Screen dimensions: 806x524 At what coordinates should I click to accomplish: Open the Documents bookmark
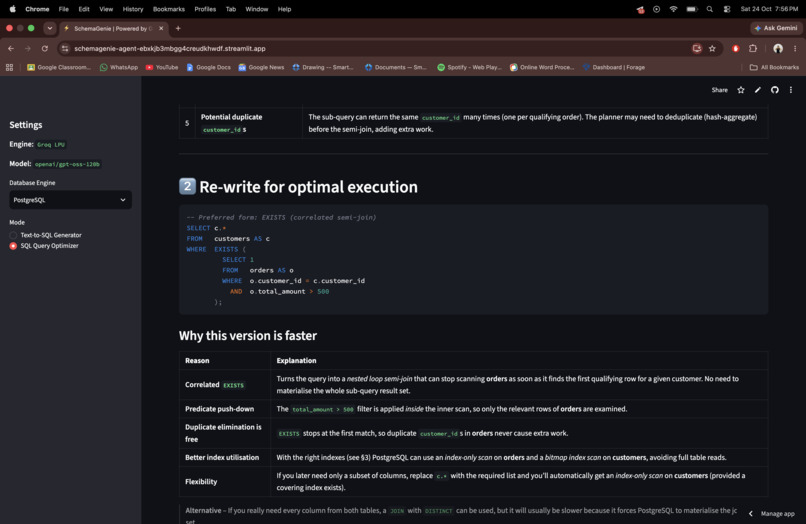click(x=396, y=67)
